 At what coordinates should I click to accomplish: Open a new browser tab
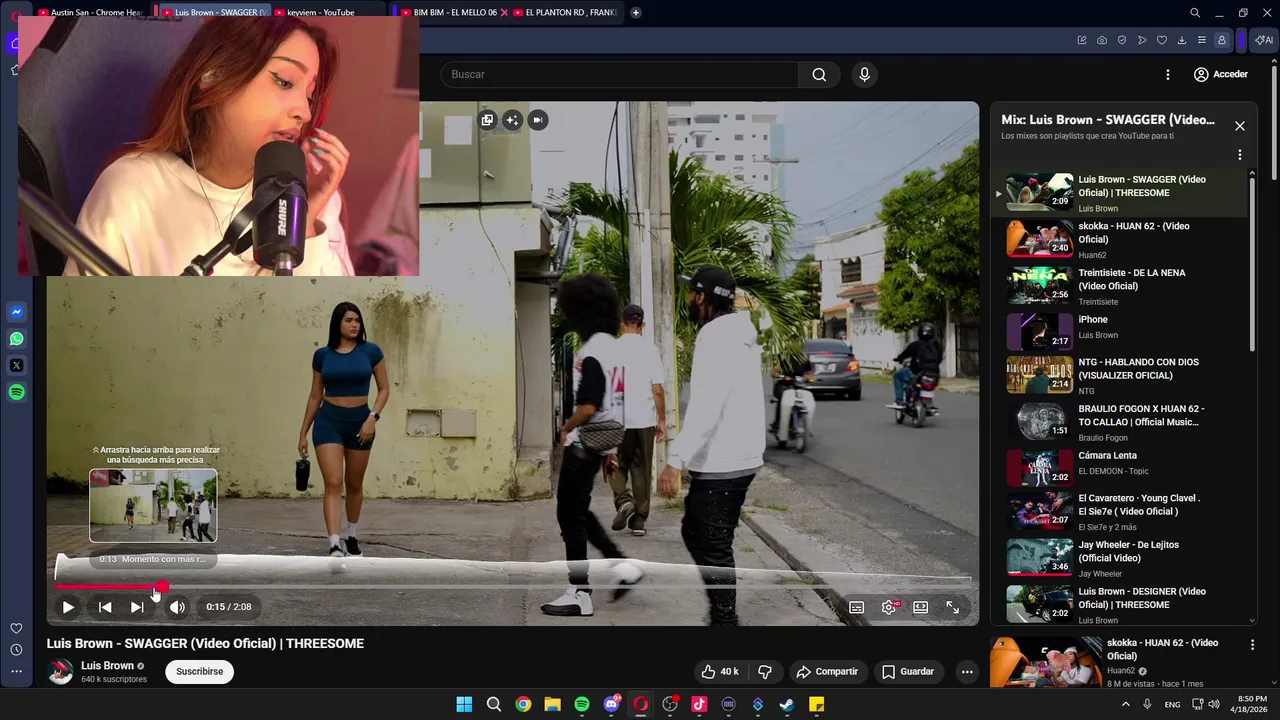(x=636, y=12)
